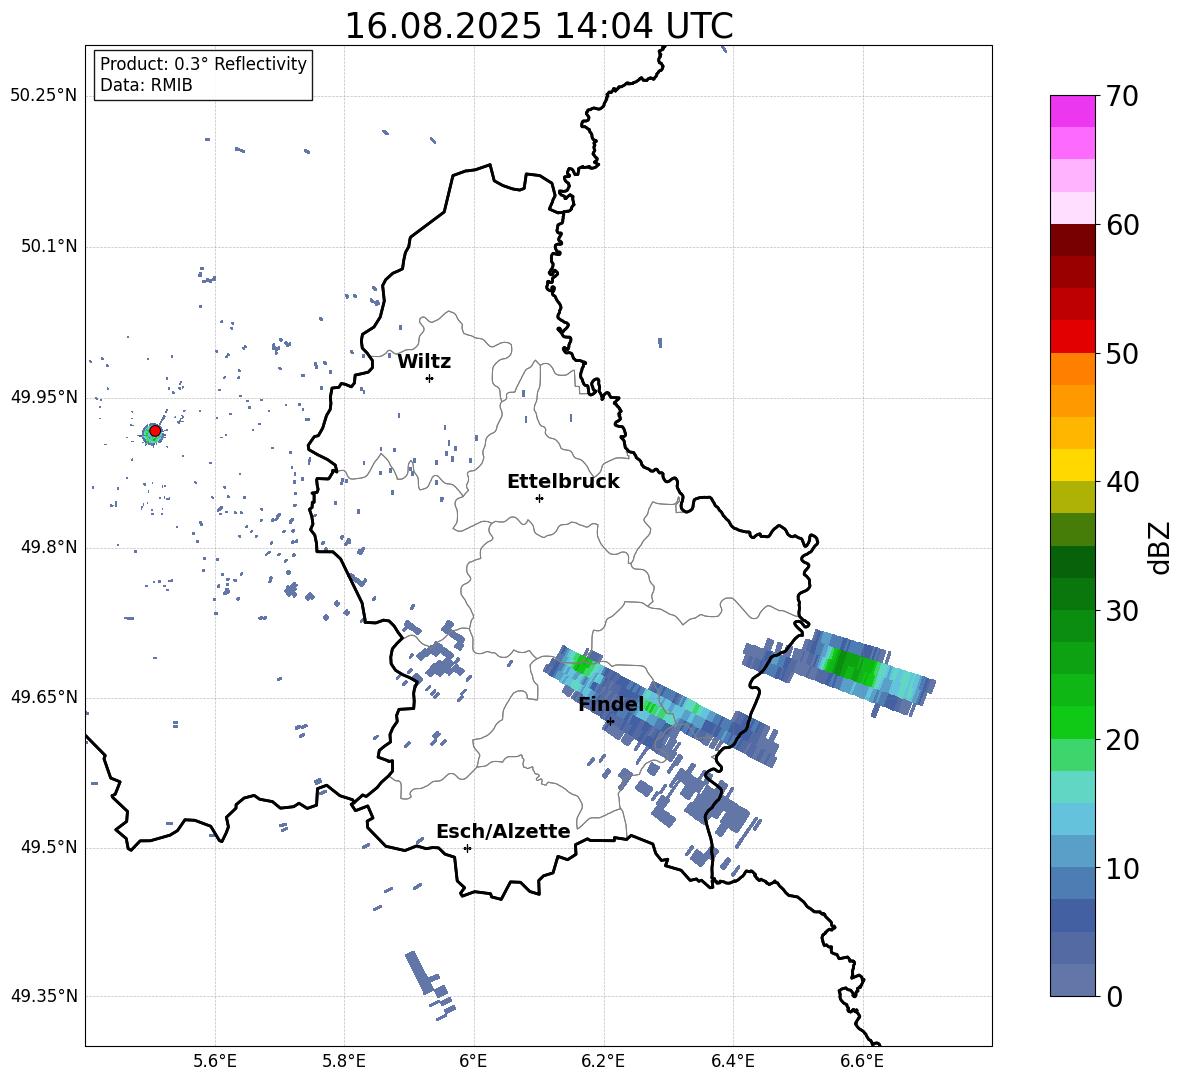Click the 49.8°N latitude label
The width and height of the screenshot is (1184, 1081).
point(49,547)
